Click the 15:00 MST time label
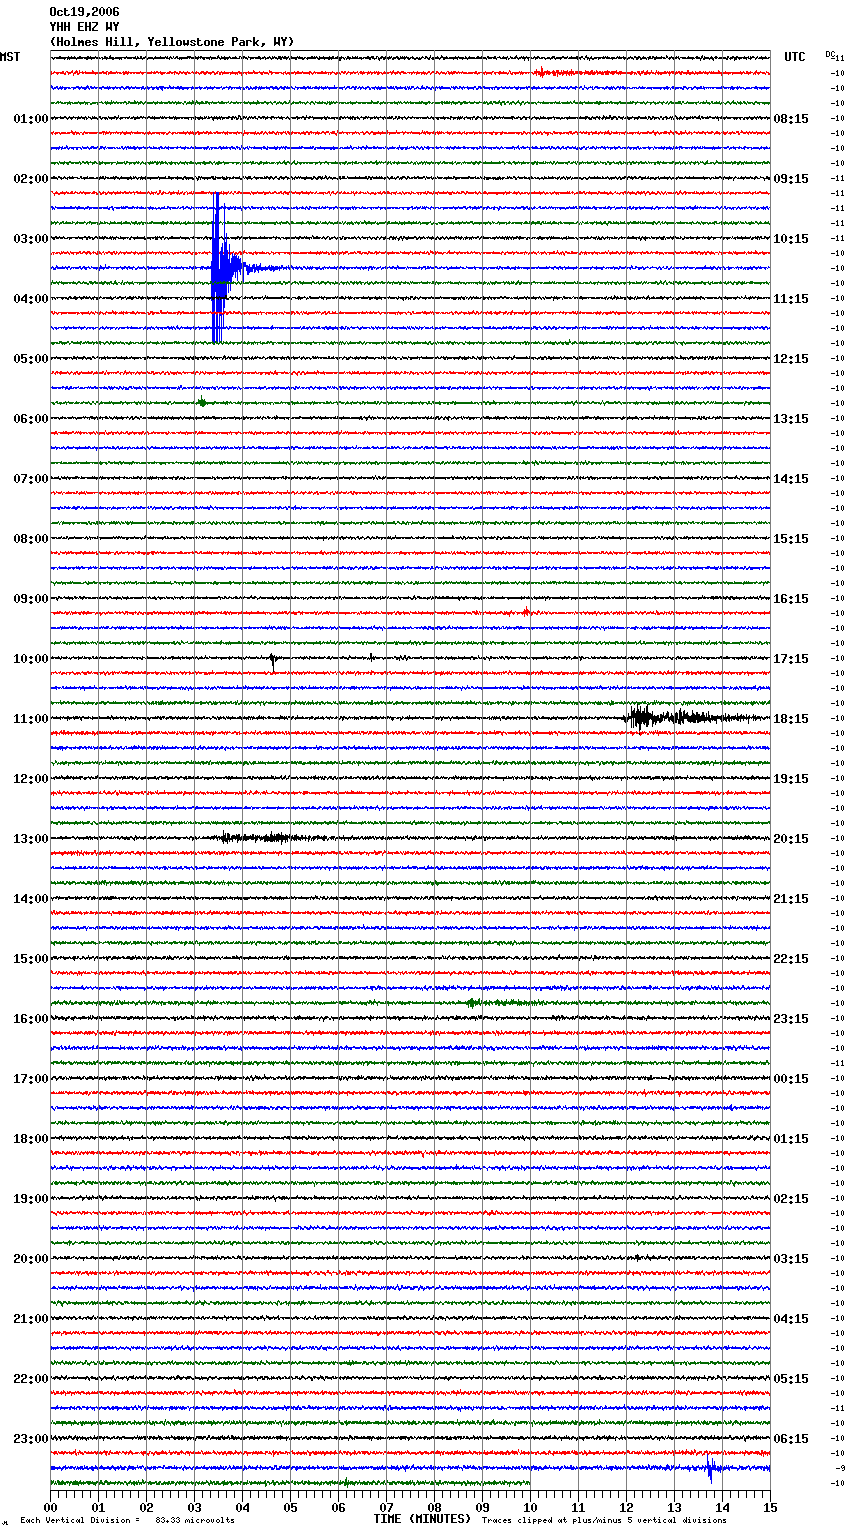Screen dimensions: 850x1534 pos(31,959)
